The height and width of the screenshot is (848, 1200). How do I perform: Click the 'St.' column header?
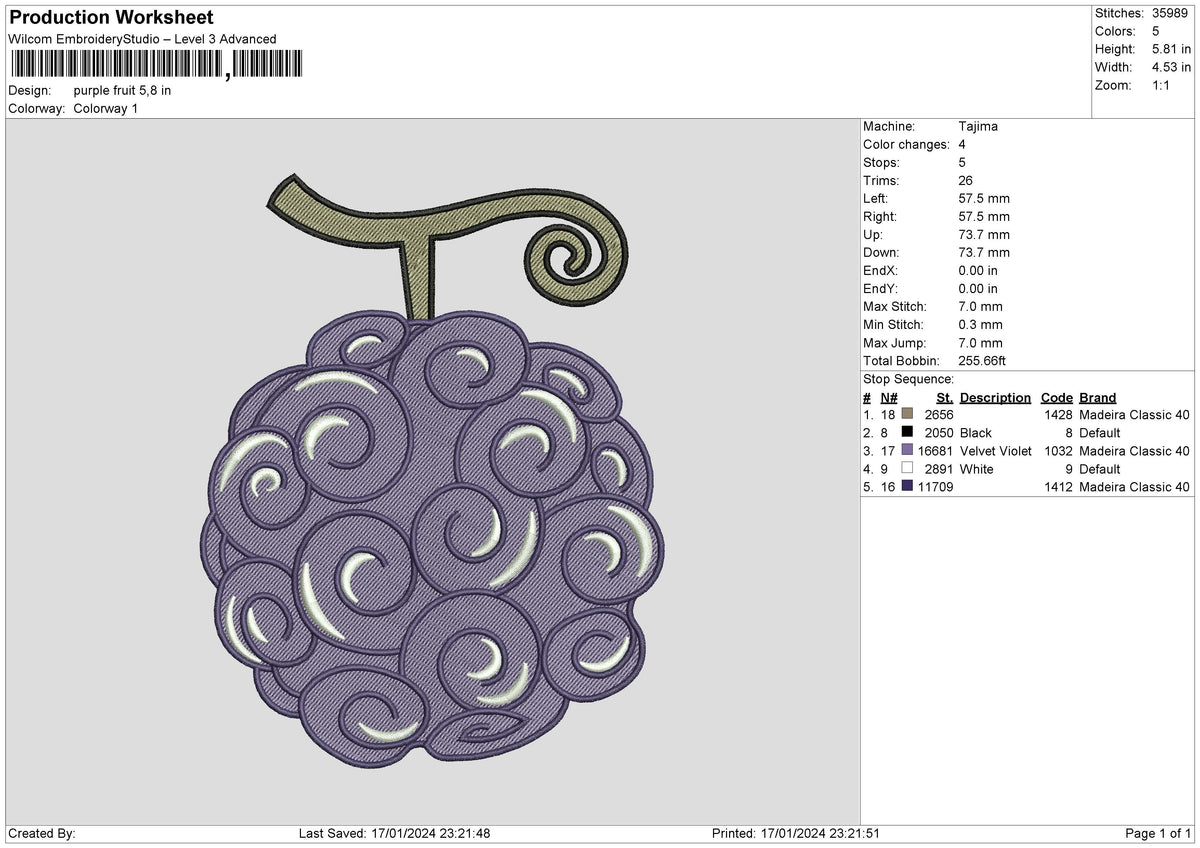coord(945,397)
